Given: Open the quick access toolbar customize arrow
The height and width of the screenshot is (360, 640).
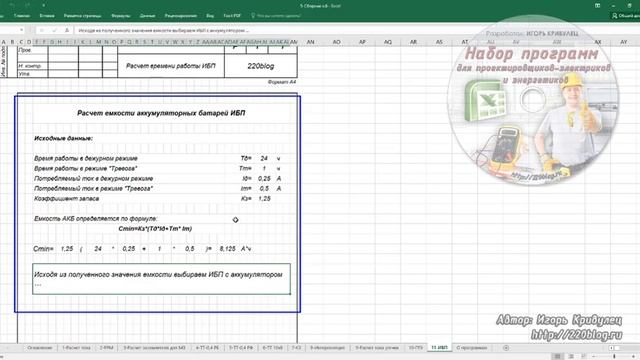Looking at the screenshot, I should [x=43, y=6].
